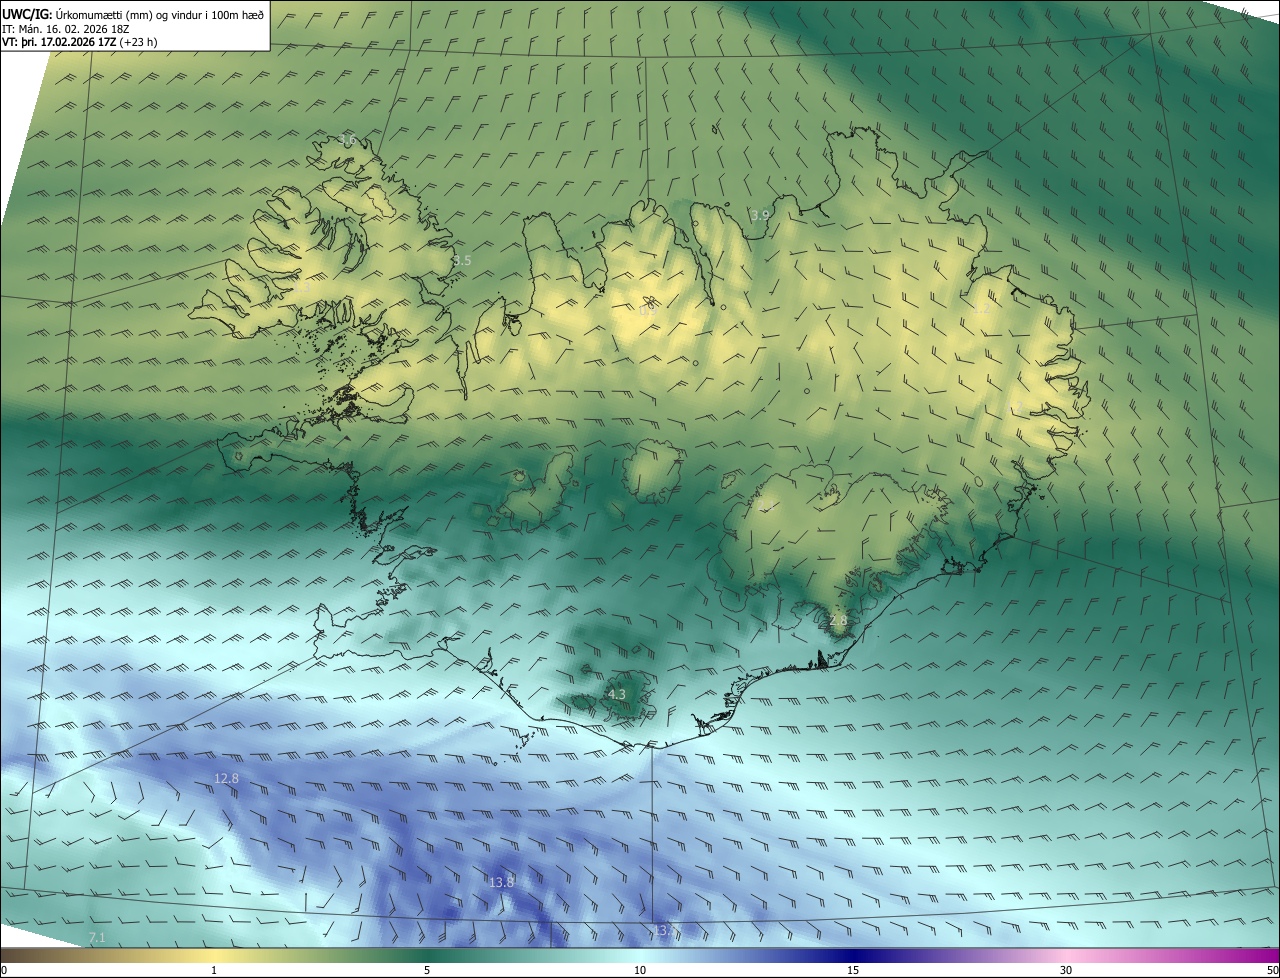Viewport: 1280px width, 978px height.
Task: Click the "5" tick on the color scale
Action: [427, 971]
